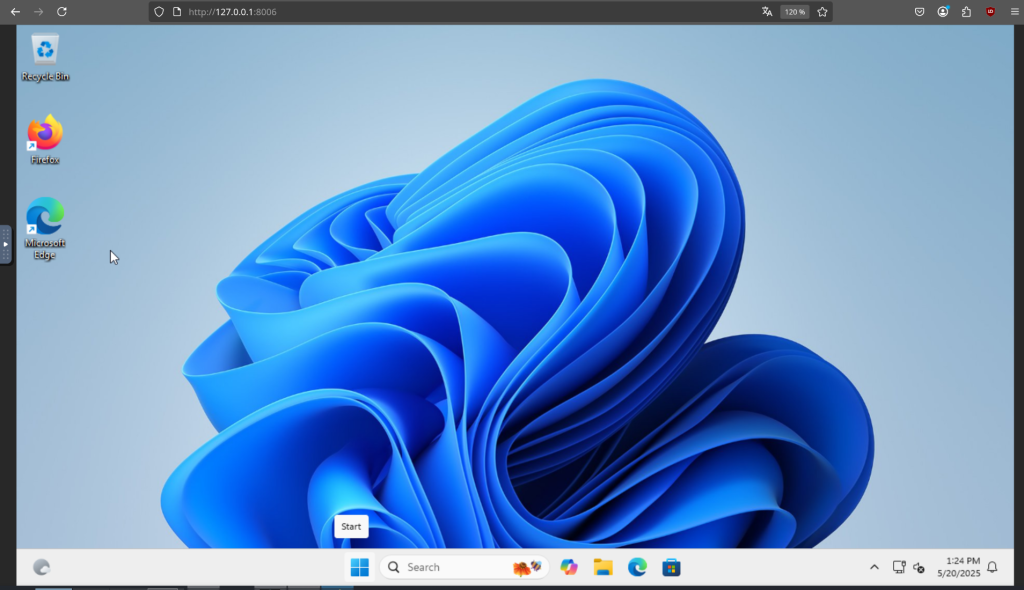Open the widgets icon at the taskbar's left

tap(41, 567)
